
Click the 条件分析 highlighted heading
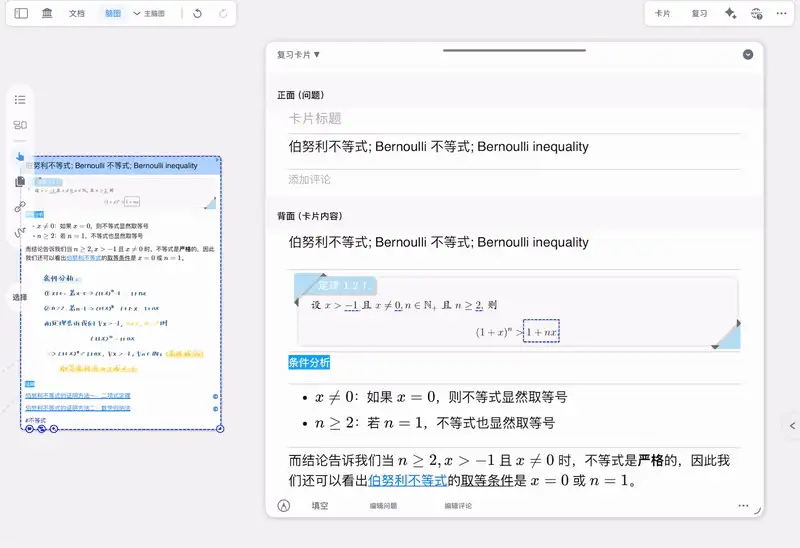[x=309, y=363]
